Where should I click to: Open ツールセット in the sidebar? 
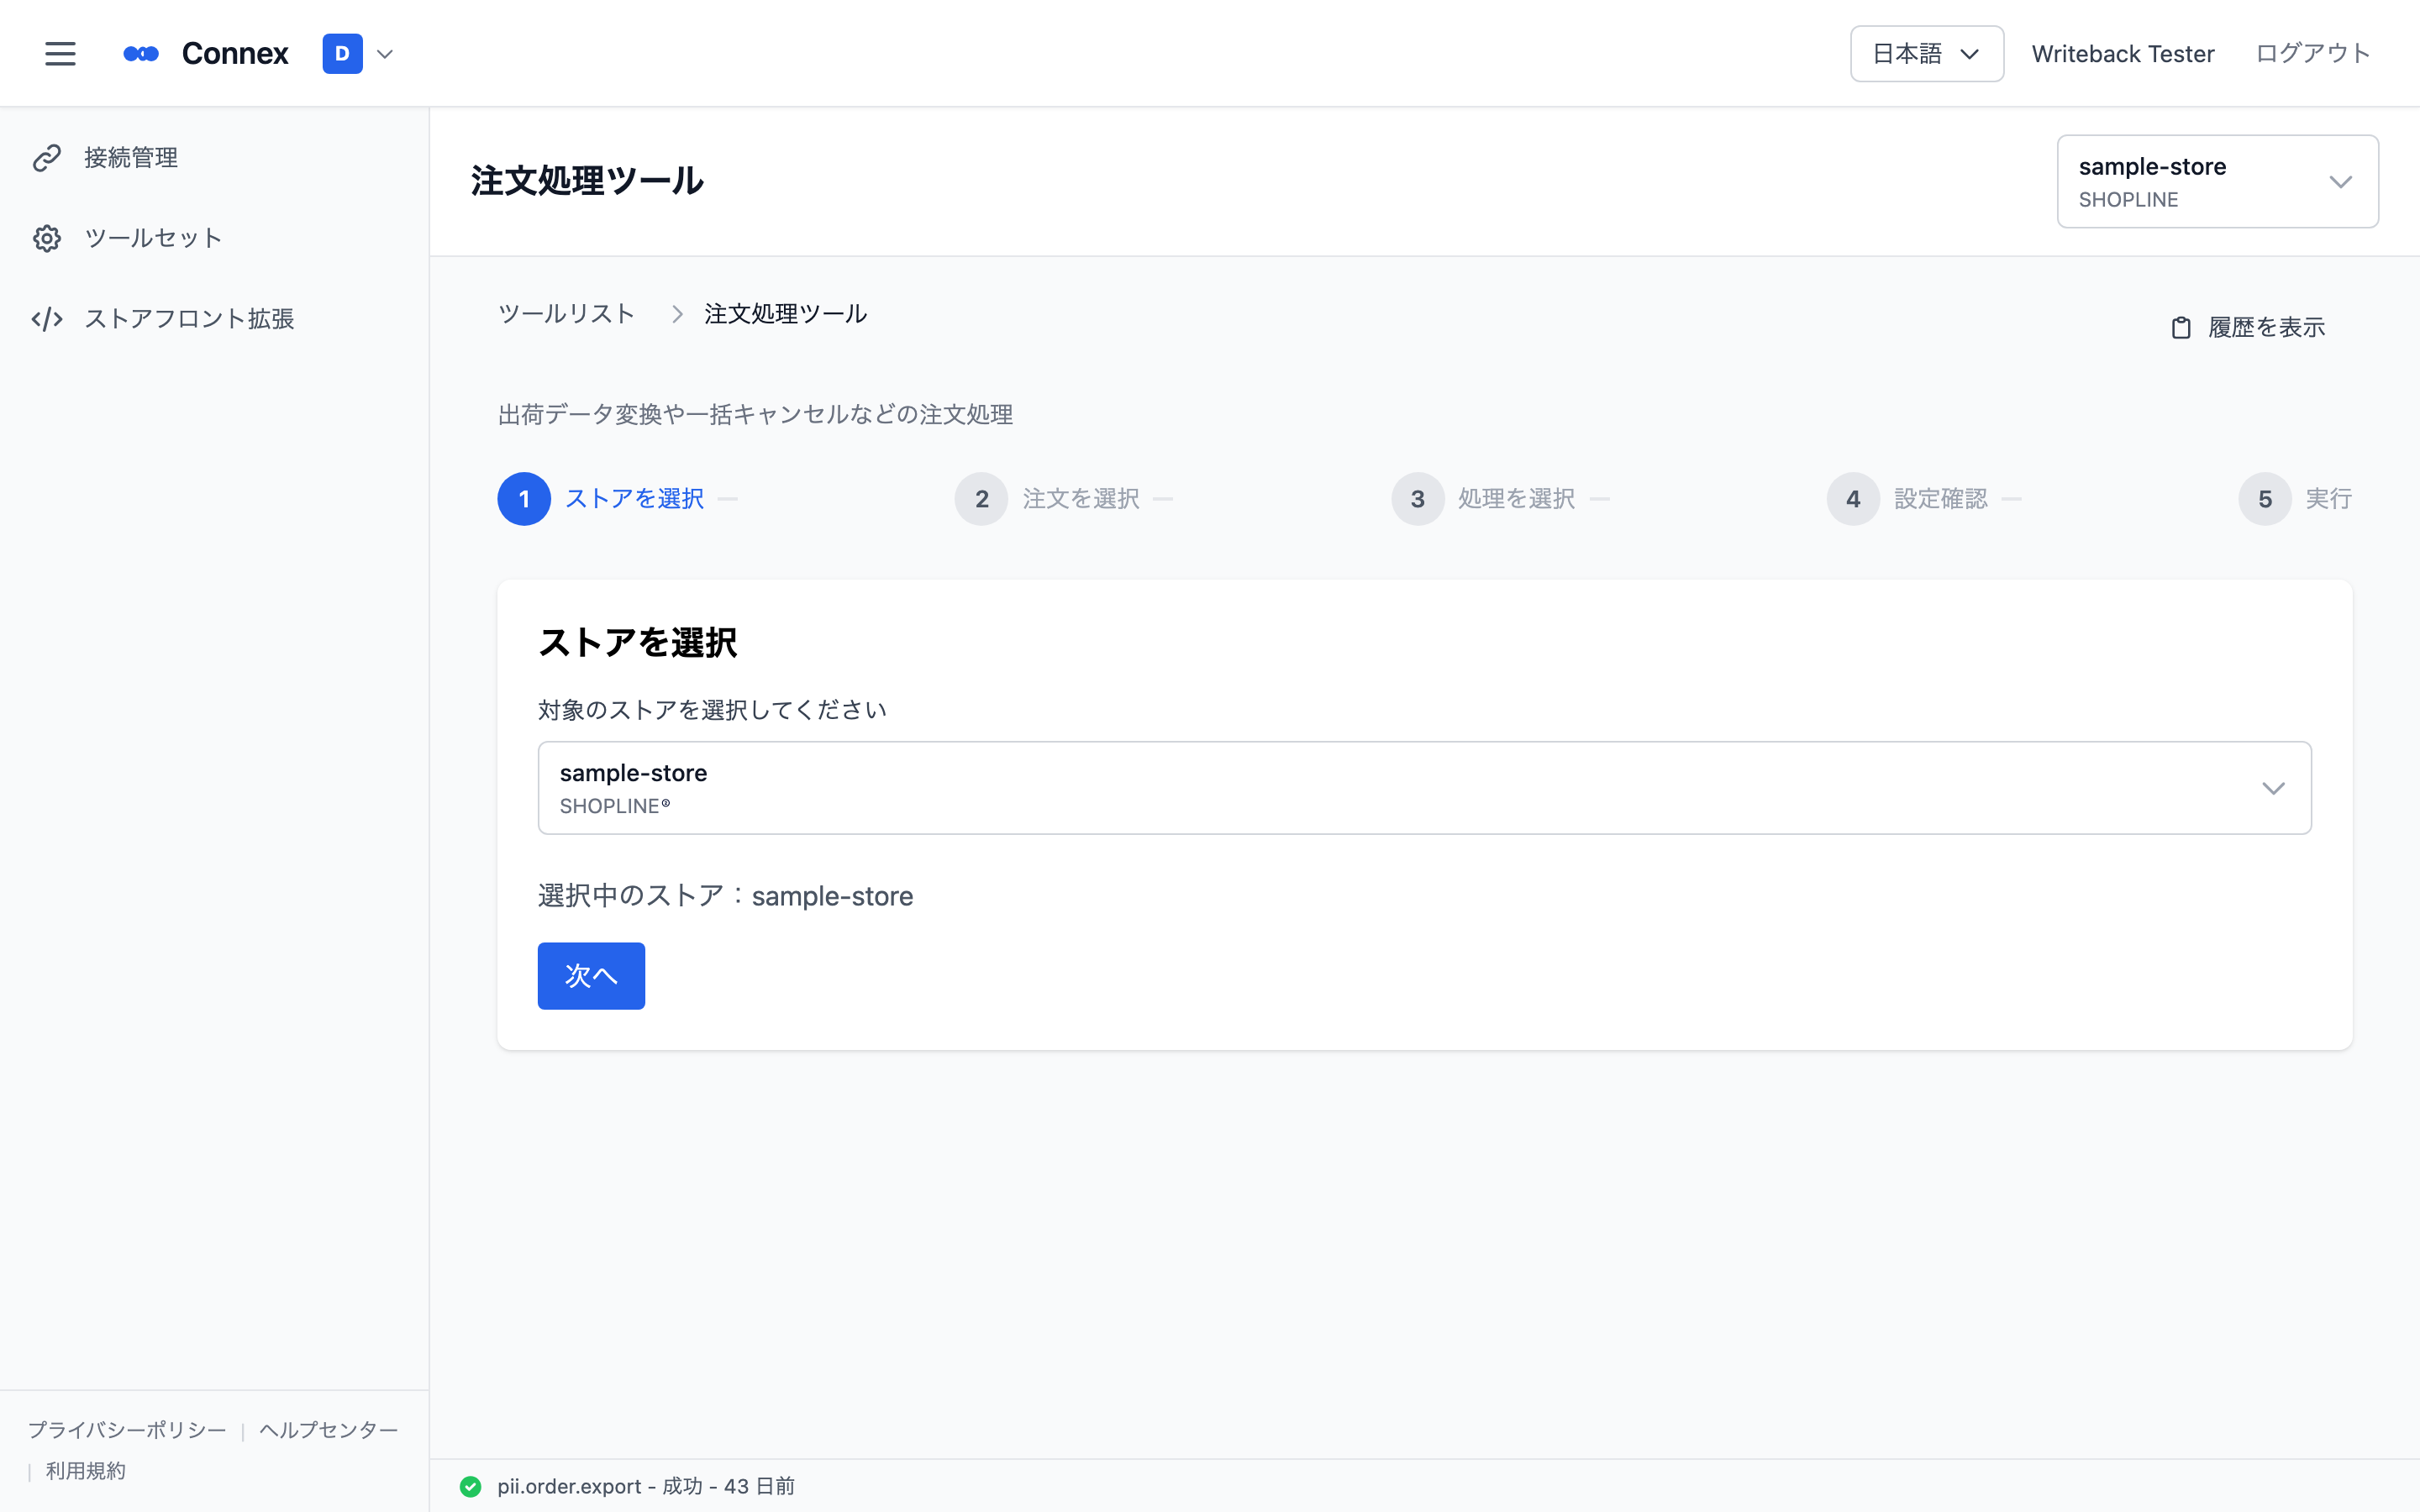click(x=153, y=238)
